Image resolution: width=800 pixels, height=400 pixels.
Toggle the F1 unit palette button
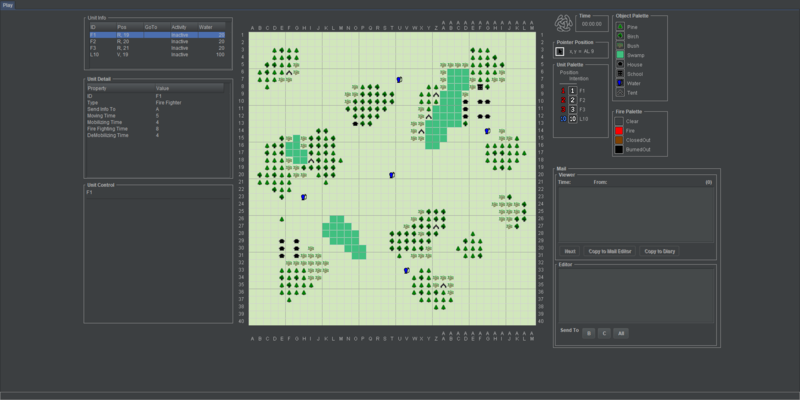(572, 91)
